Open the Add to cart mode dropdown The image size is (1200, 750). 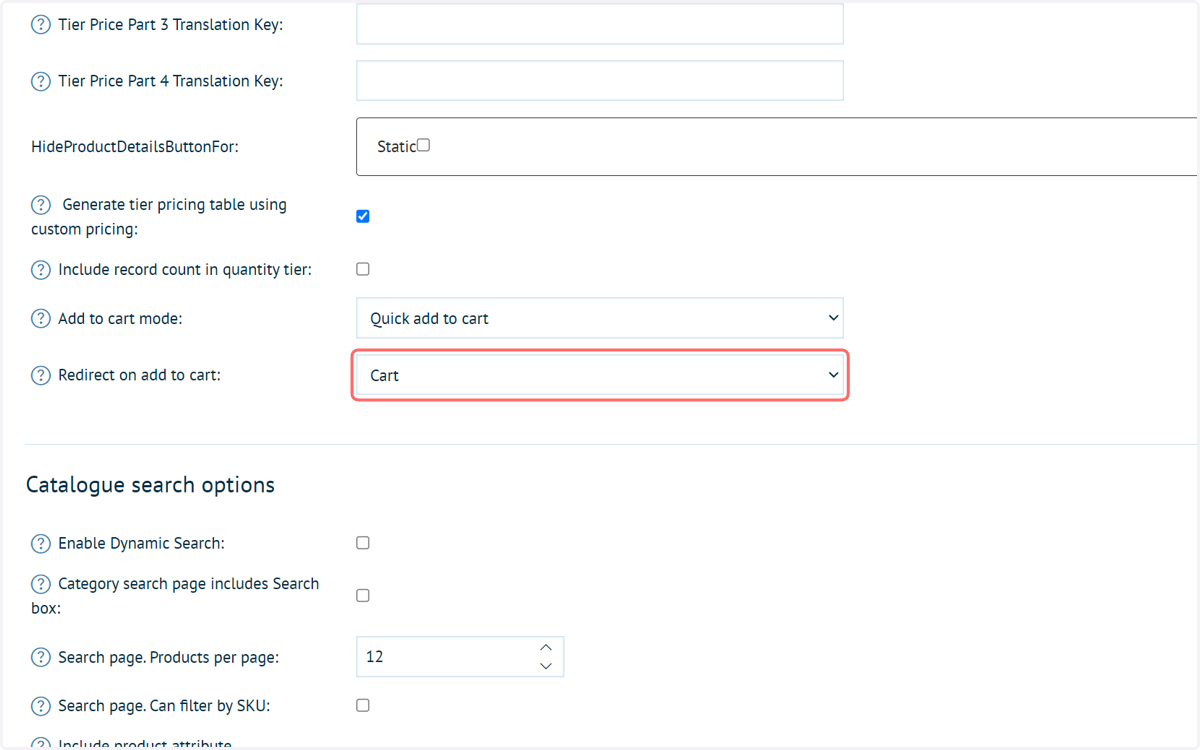(x=600, y=318)
